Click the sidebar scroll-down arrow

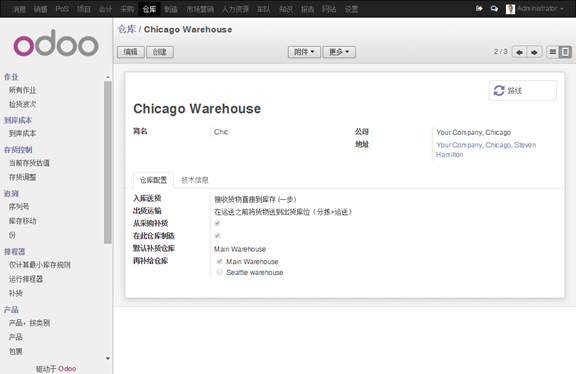[x=108, y=358]
